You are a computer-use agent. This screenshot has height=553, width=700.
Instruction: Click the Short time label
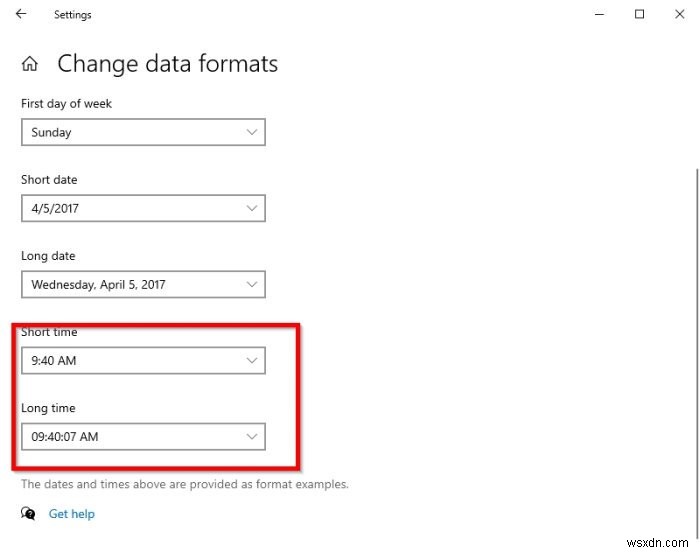click(x=49, y=332)
